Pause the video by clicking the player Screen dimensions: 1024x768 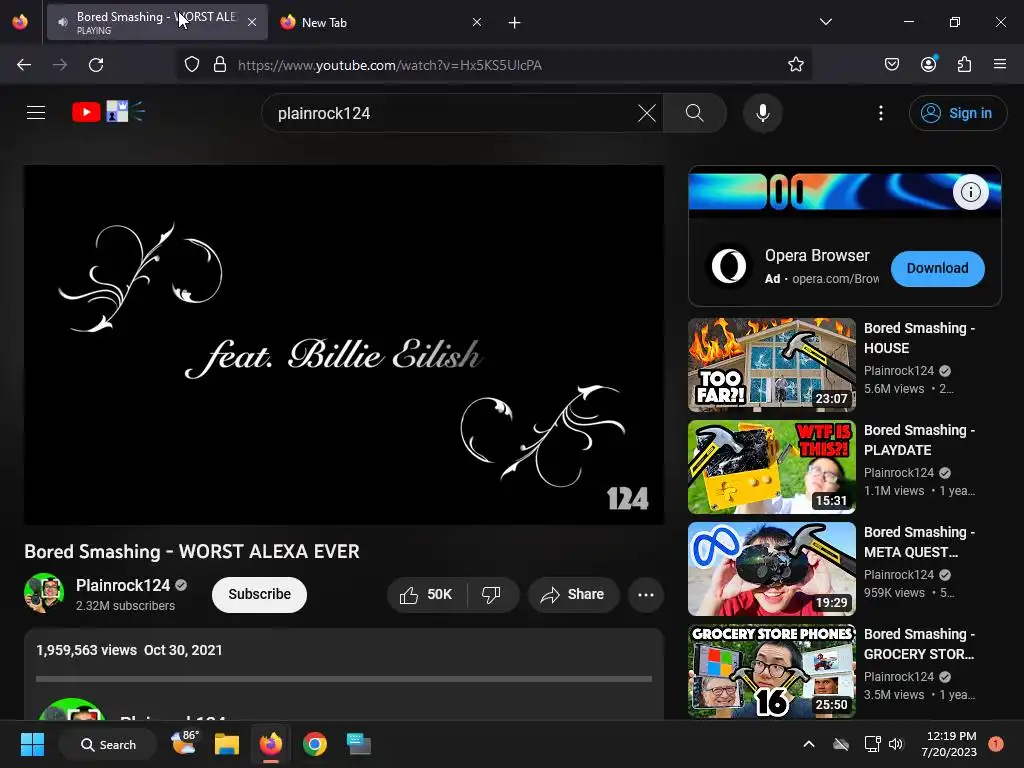pos(344,345)
